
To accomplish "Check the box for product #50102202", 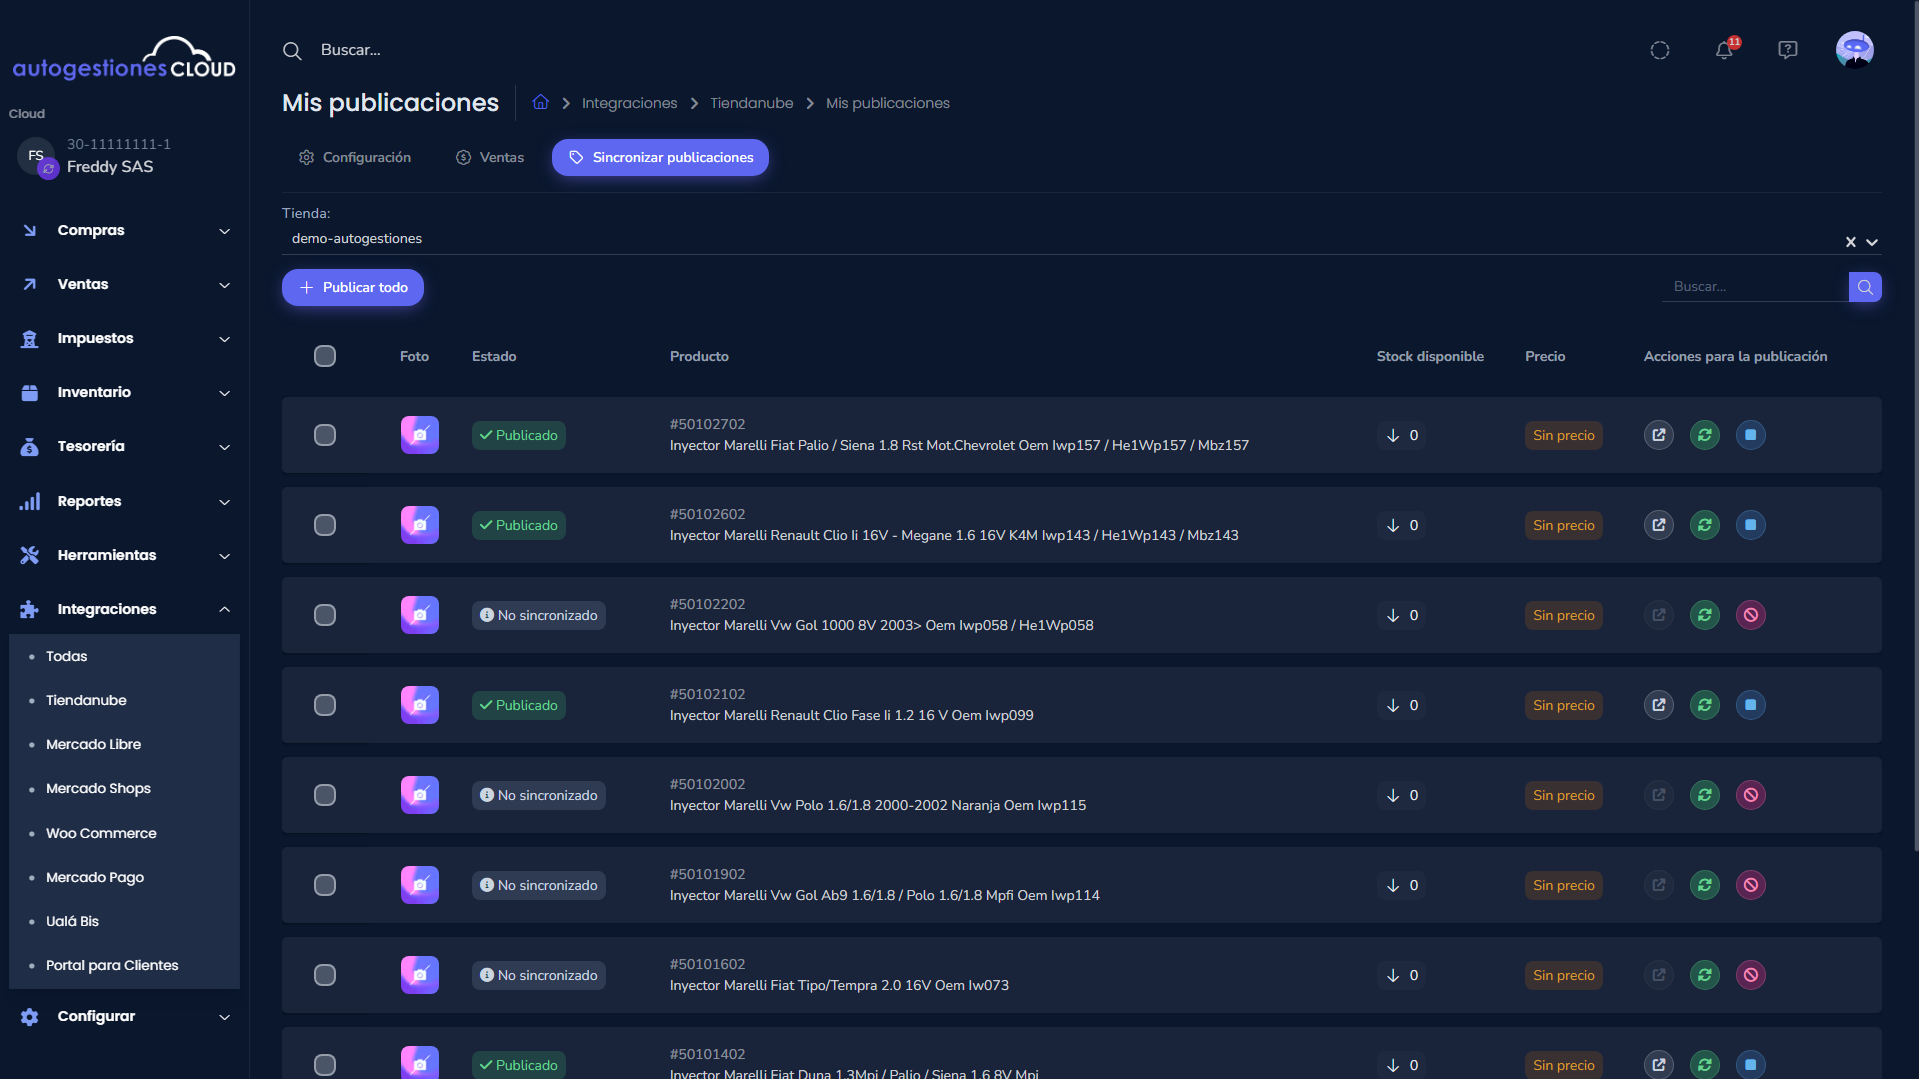I will click(325, 615).
